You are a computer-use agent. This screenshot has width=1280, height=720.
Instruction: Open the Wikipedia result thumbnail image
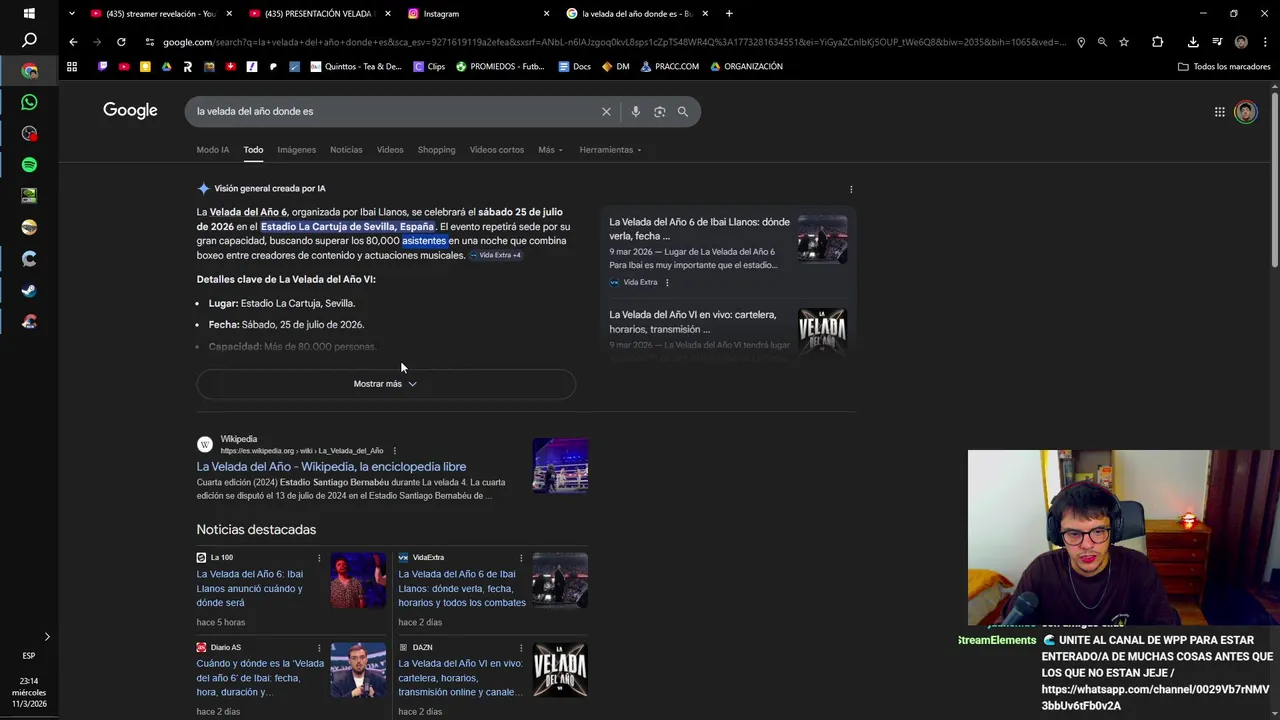click(560, 466)
